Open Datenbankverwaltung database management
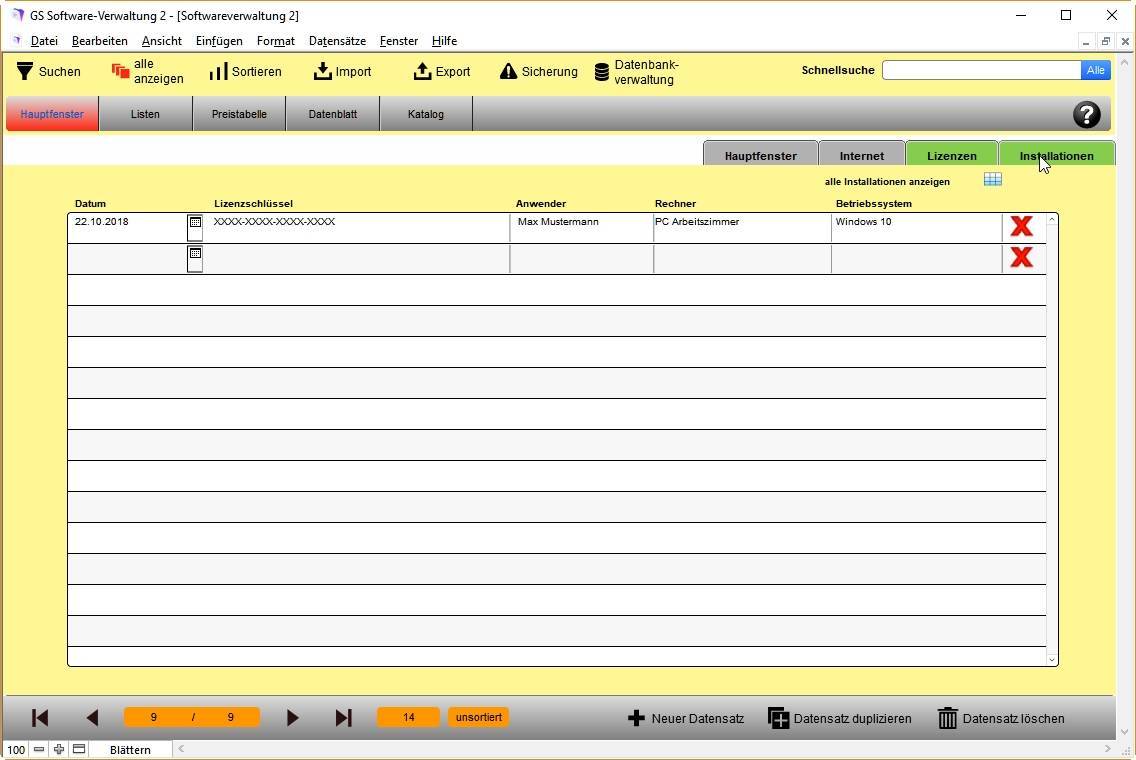 point(602,72)
